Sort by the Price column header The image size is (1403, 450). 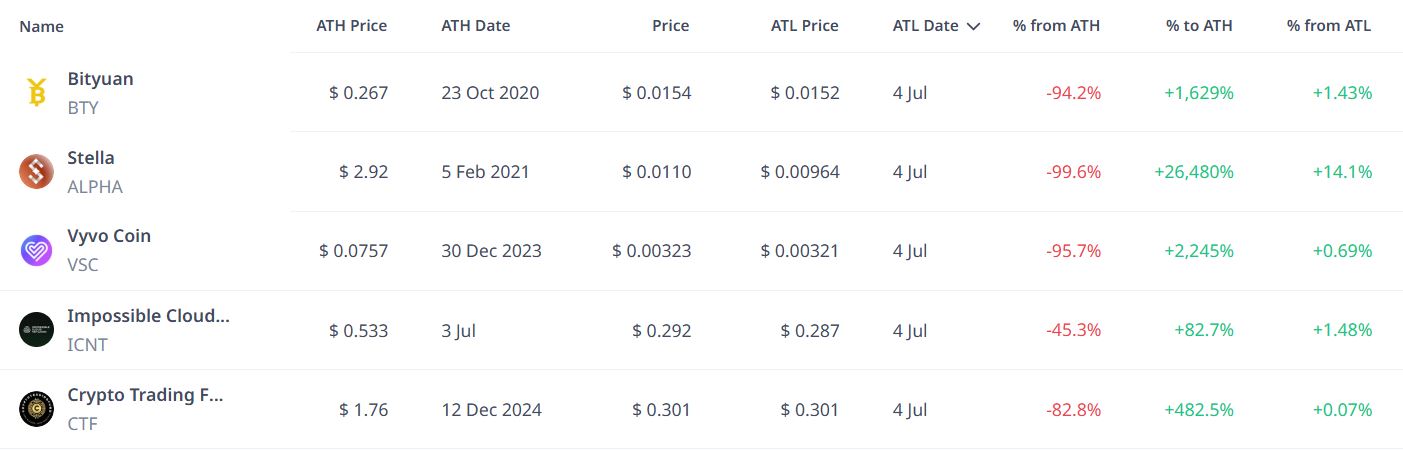671,26
